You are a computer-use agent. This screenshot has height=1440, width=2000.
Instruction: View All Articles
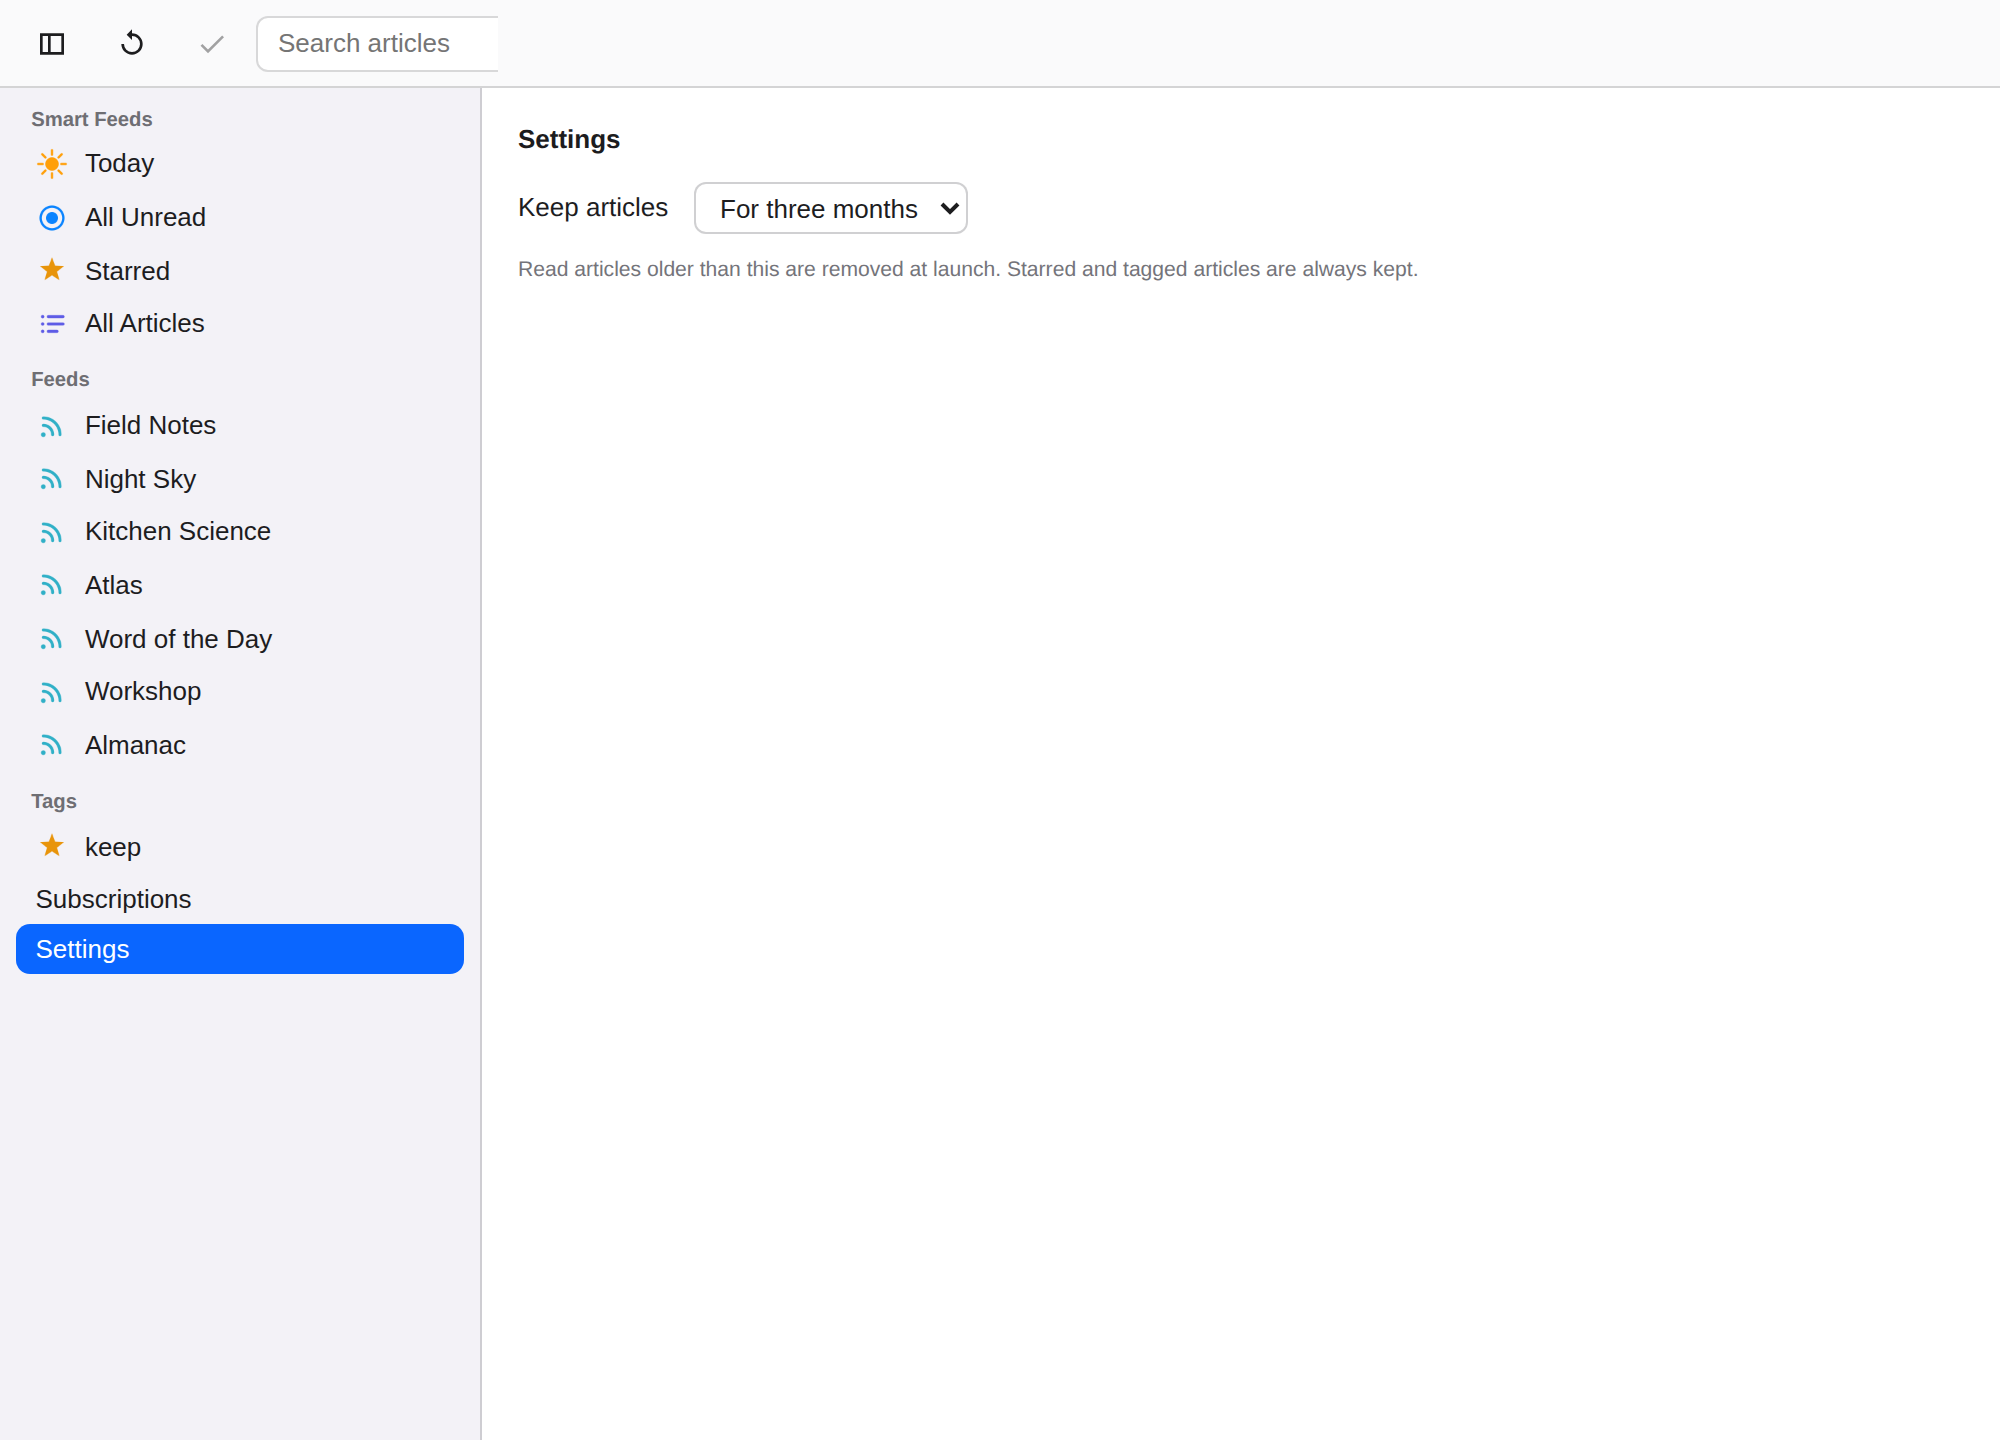[x=240, y=324]
